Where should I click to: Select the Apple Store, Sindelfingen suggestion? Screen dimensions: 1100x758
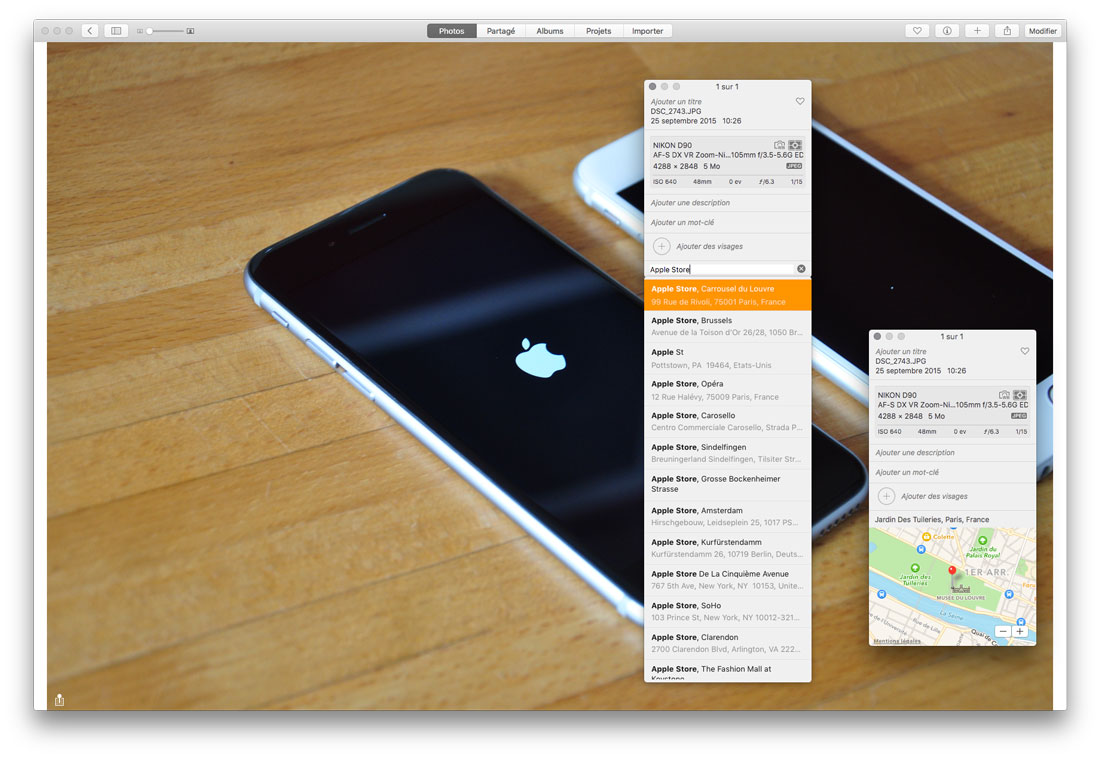727,453
